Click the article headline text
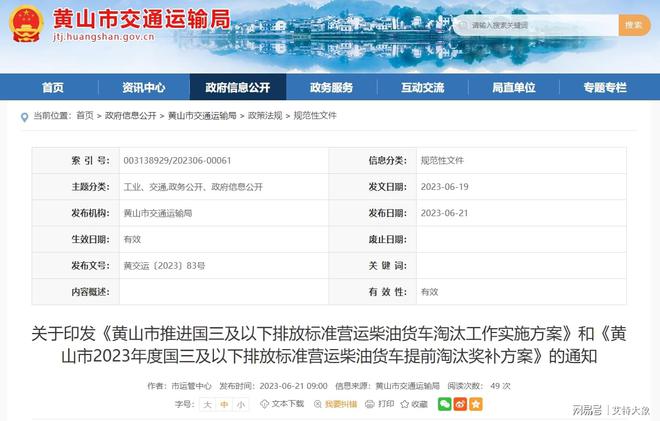 329,345
